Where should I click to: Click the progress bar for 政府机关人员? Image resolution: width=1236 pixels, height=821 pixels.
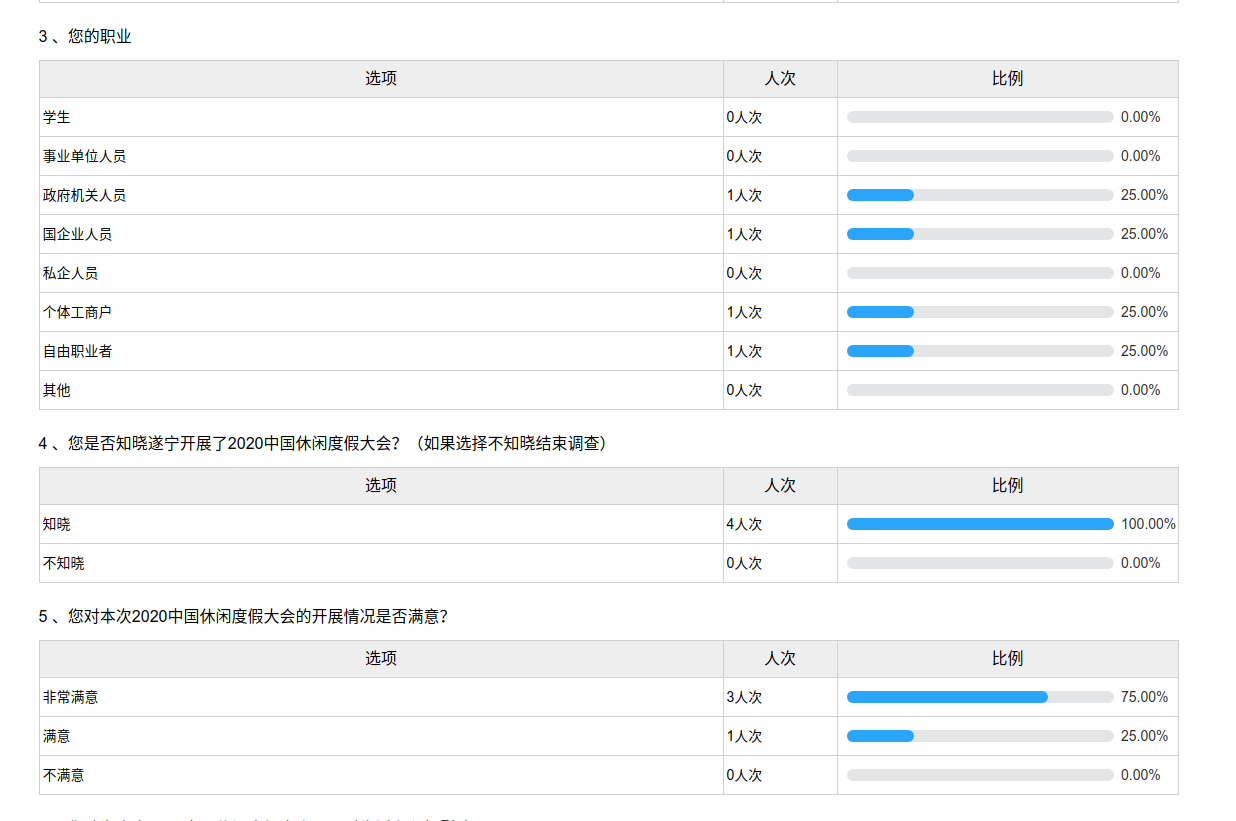click(x=979, y=195)
